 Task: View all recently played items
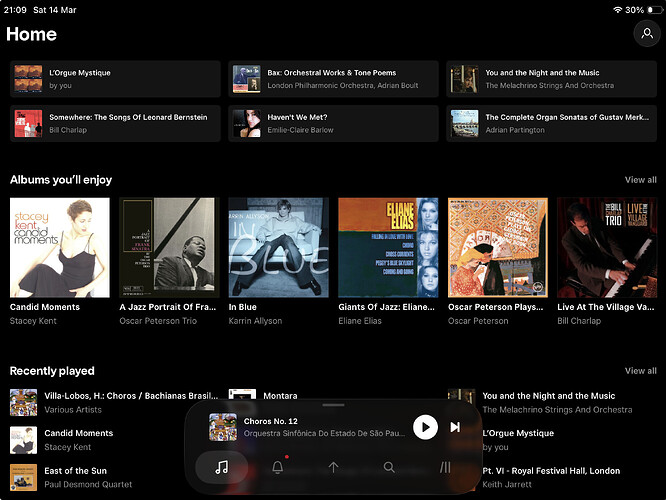tap(641, 371)
